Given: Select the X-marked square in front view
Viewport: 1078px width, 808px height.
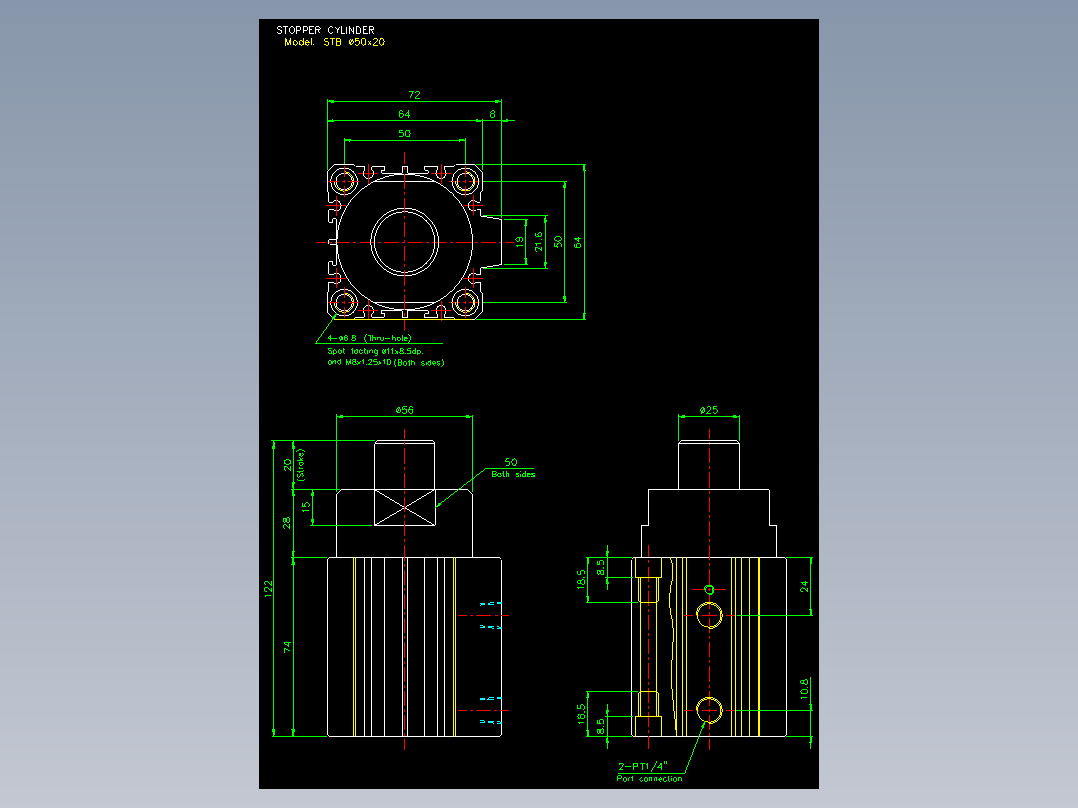Looking at the screenshot, I should [x=405, y=507].
